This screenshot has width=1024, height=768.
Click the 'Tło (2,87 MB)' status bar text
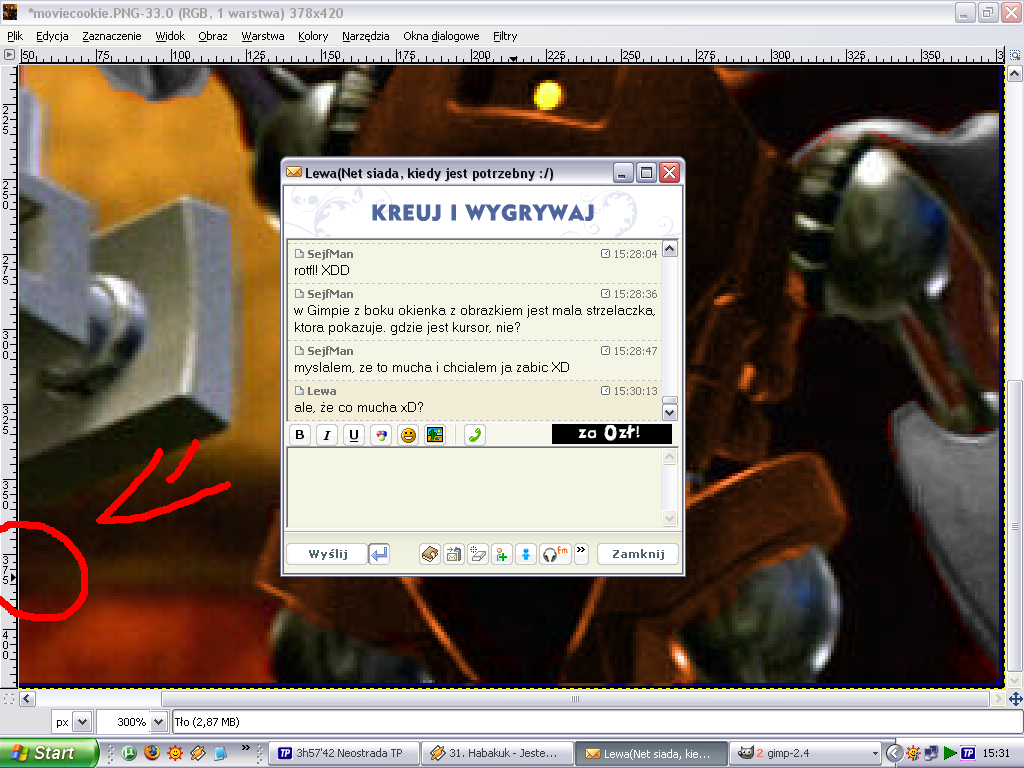207,722
